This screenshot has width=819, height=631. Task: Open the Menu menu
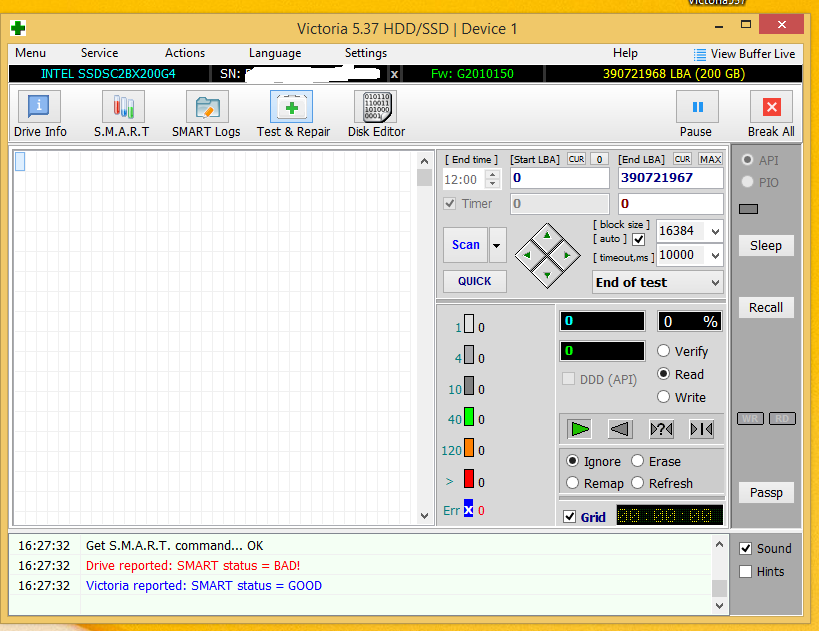click(30, 53)
